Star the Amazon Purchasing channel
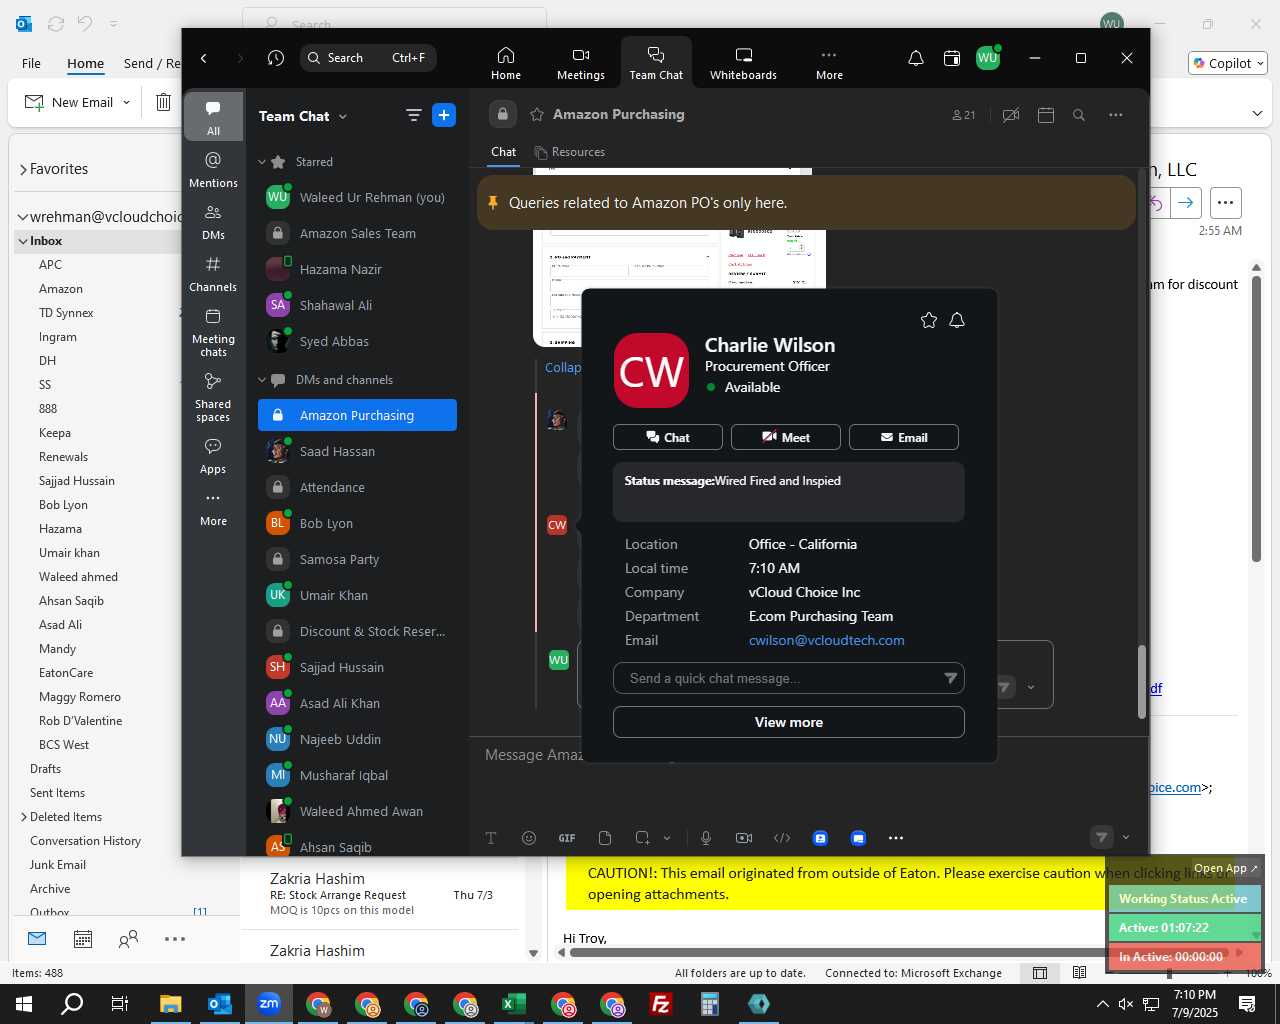The height and width of the screenshot is (1024, 1280). [x=537, y=115]
